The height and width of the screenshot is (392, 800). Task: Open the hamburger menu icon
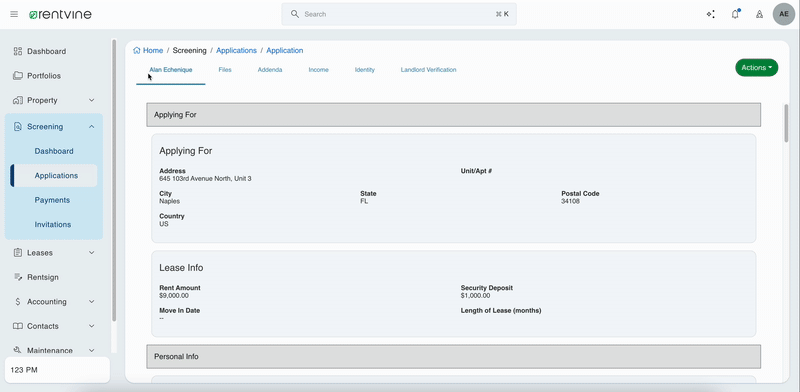[14, 14]
